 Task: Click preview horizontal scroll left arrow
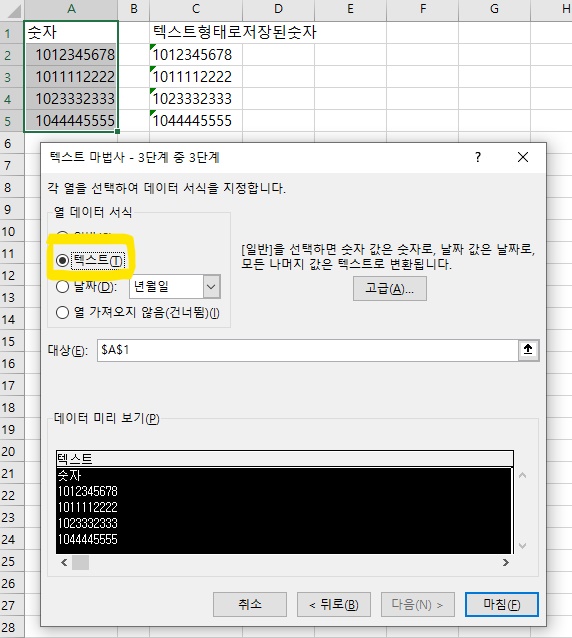(x=64, y=562)
